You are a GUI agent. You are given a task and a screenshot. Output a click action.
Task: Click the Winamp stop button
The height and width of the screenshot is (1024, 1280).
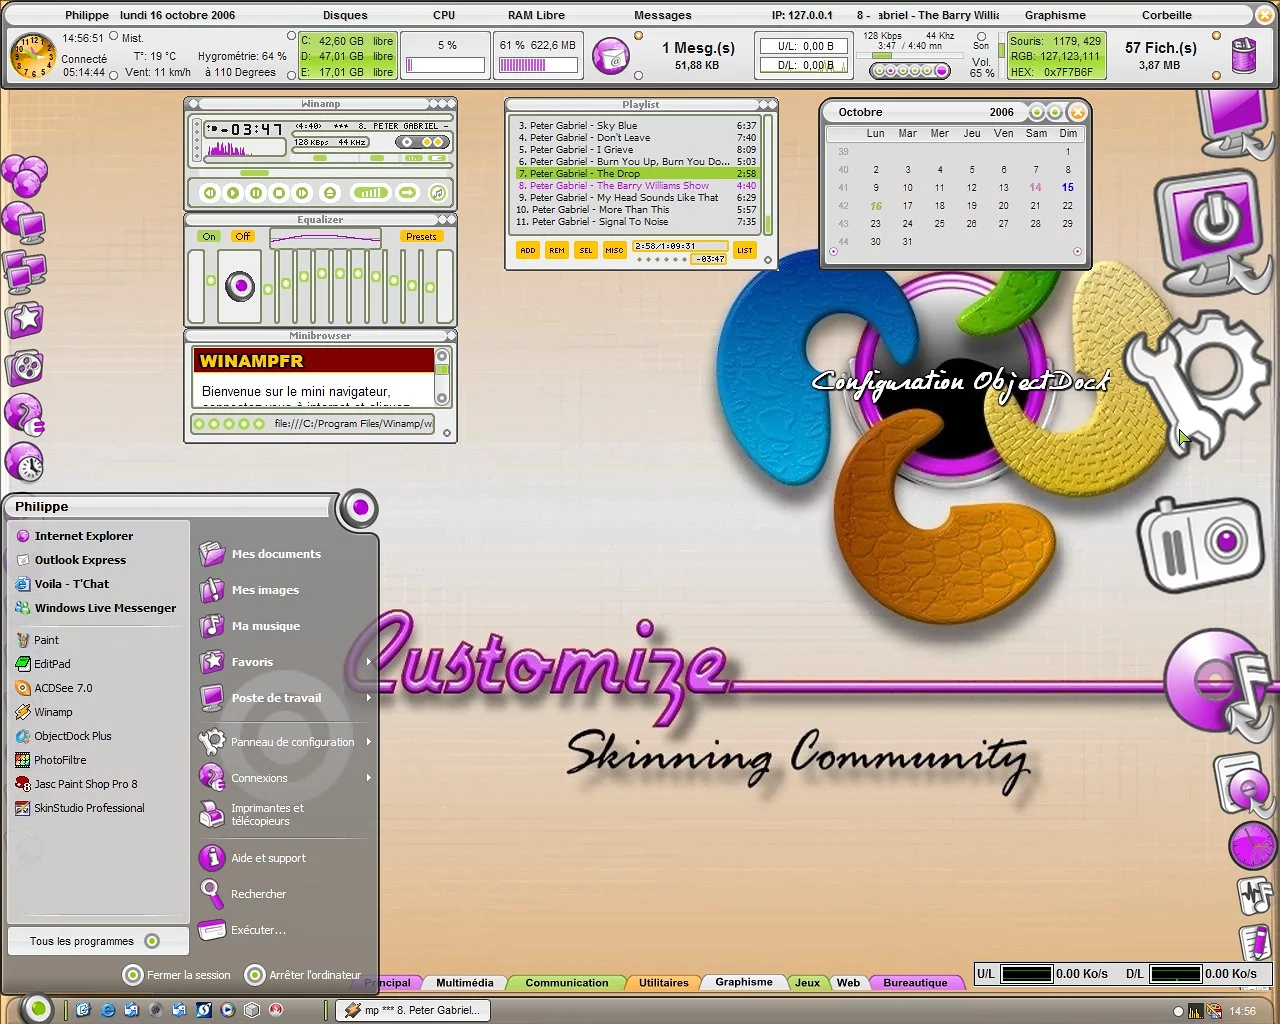pyautogui.click(x=280, y=193)
